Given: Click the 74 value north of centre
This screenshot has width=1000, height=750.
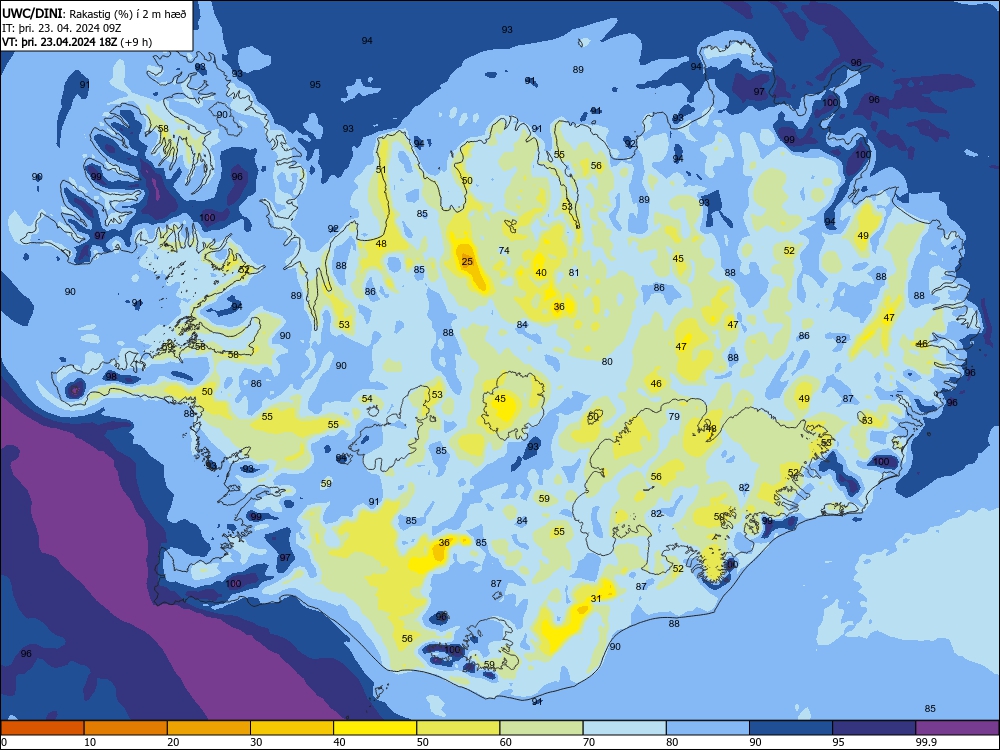Looking at the screenshot, I should coord(504,251).
